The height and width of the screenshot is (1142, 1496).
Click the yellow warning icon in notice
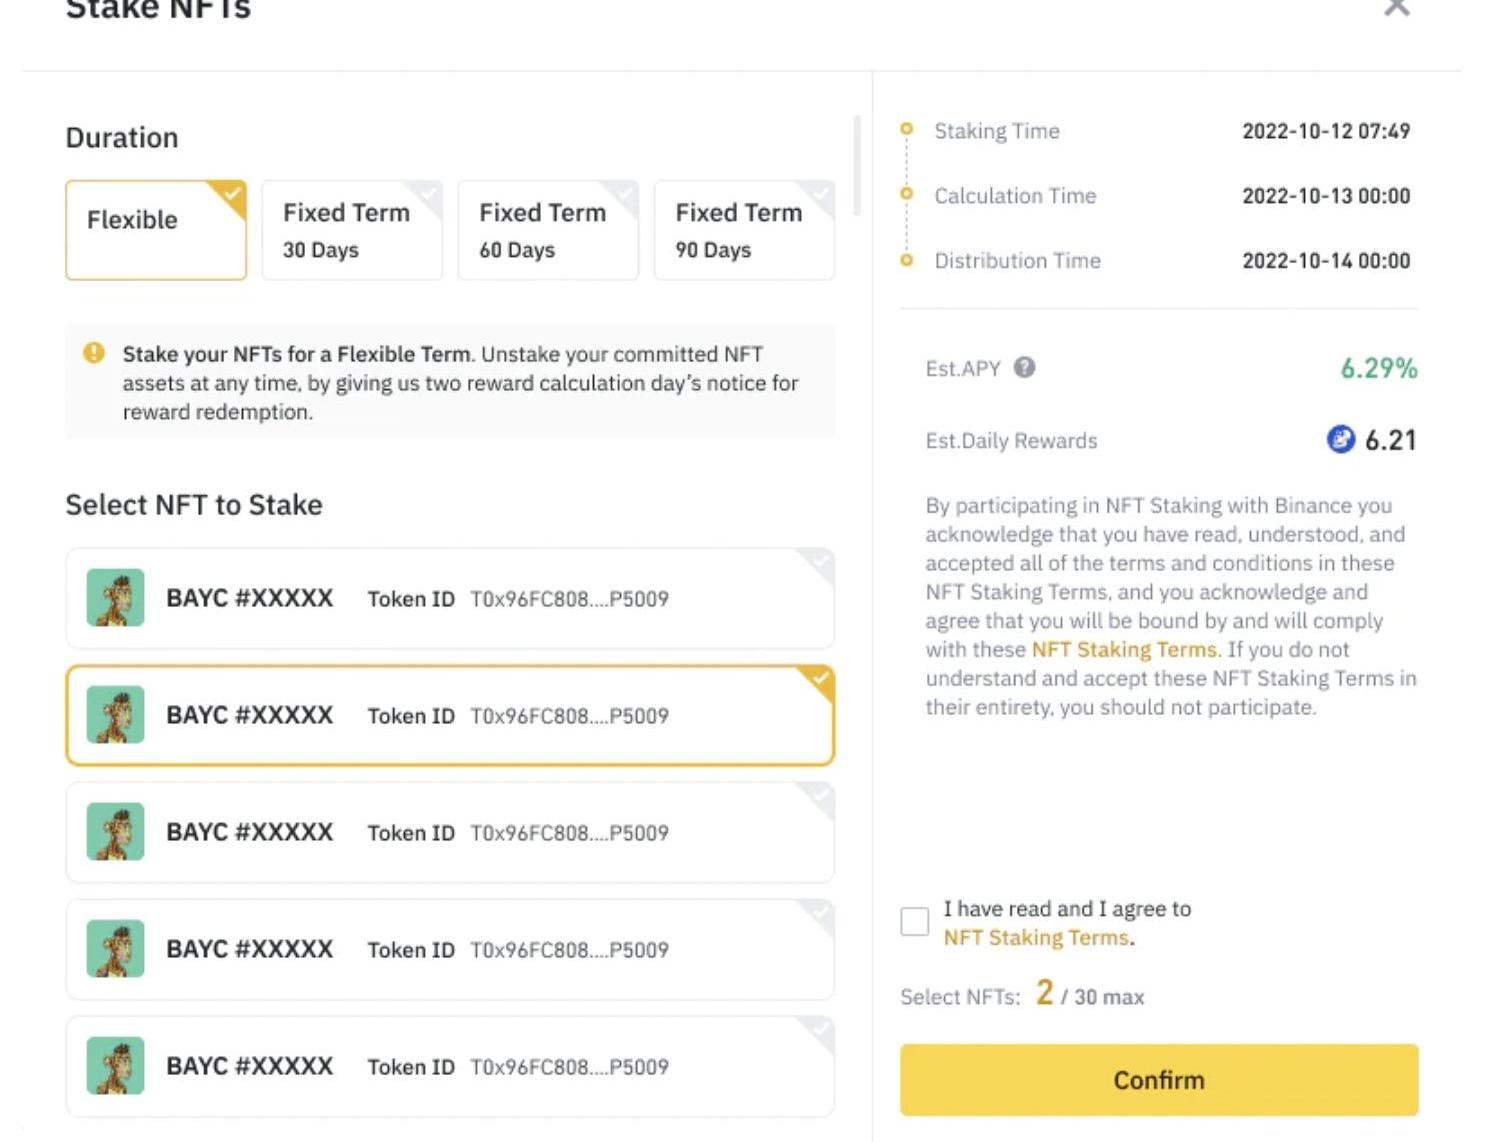94,353
